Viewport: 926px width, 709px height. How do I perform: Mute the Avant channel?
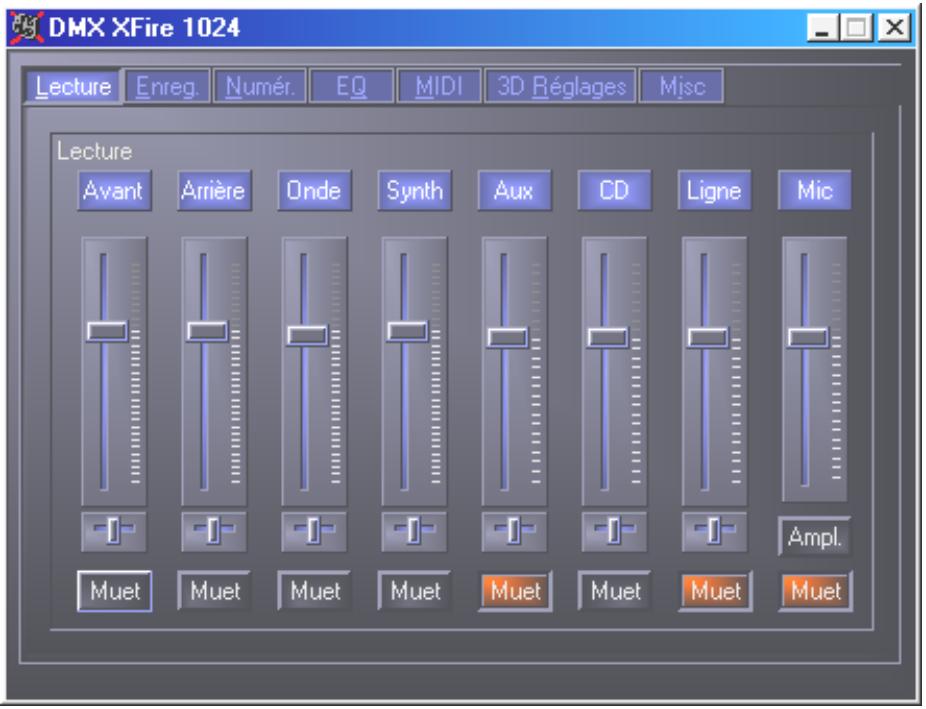click(x=115, y=591)
